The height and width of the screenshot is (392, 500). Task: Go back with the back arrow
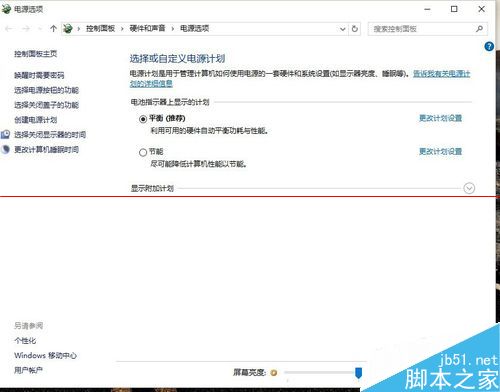9,29
